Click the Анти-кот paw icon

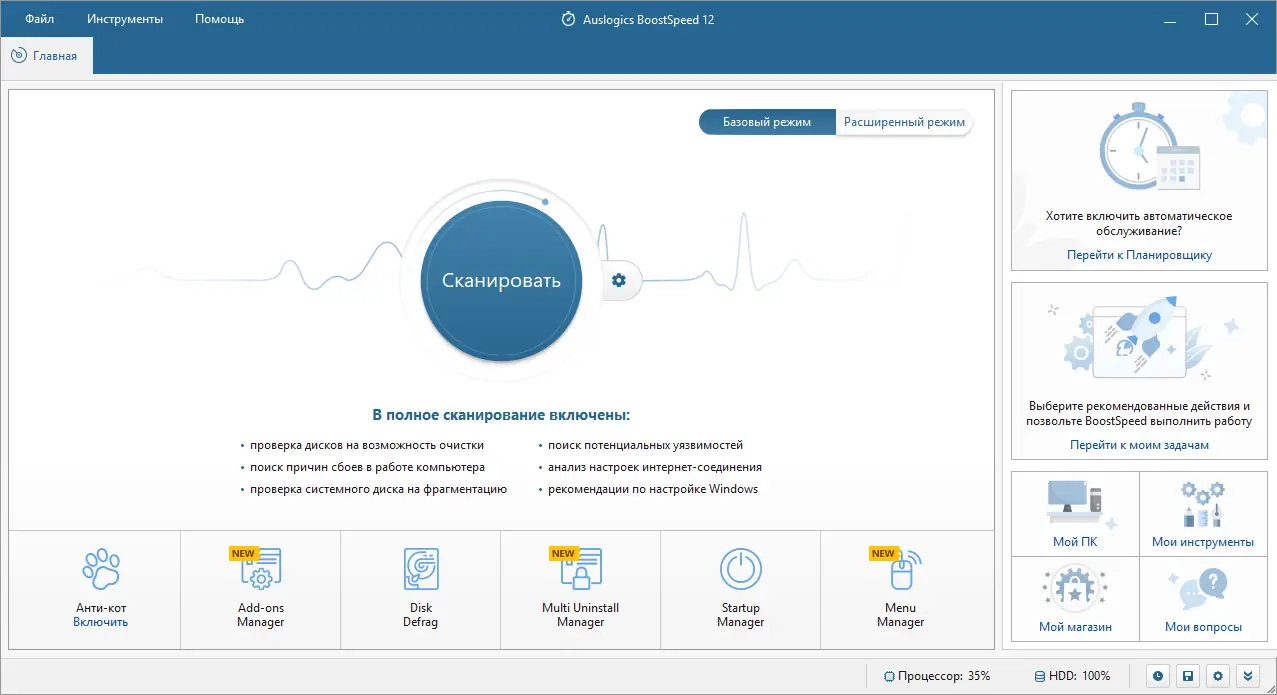100,568
